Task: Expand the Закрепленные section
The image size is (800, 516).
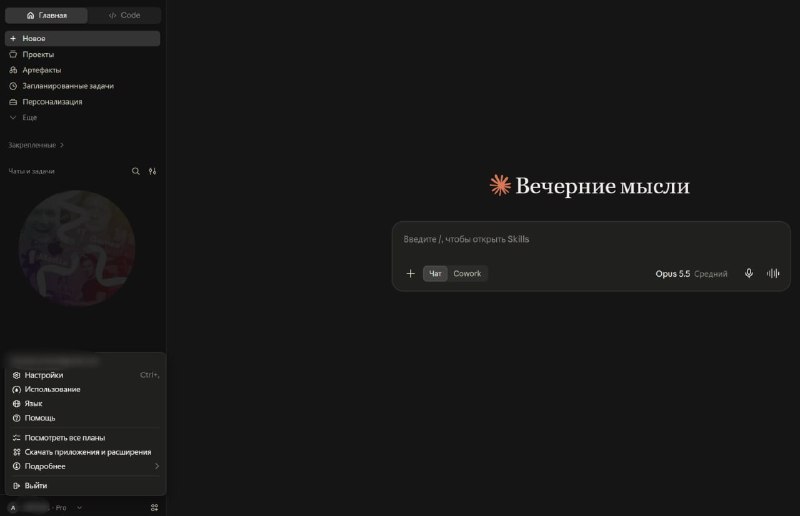Action: [x=36, y=145]
